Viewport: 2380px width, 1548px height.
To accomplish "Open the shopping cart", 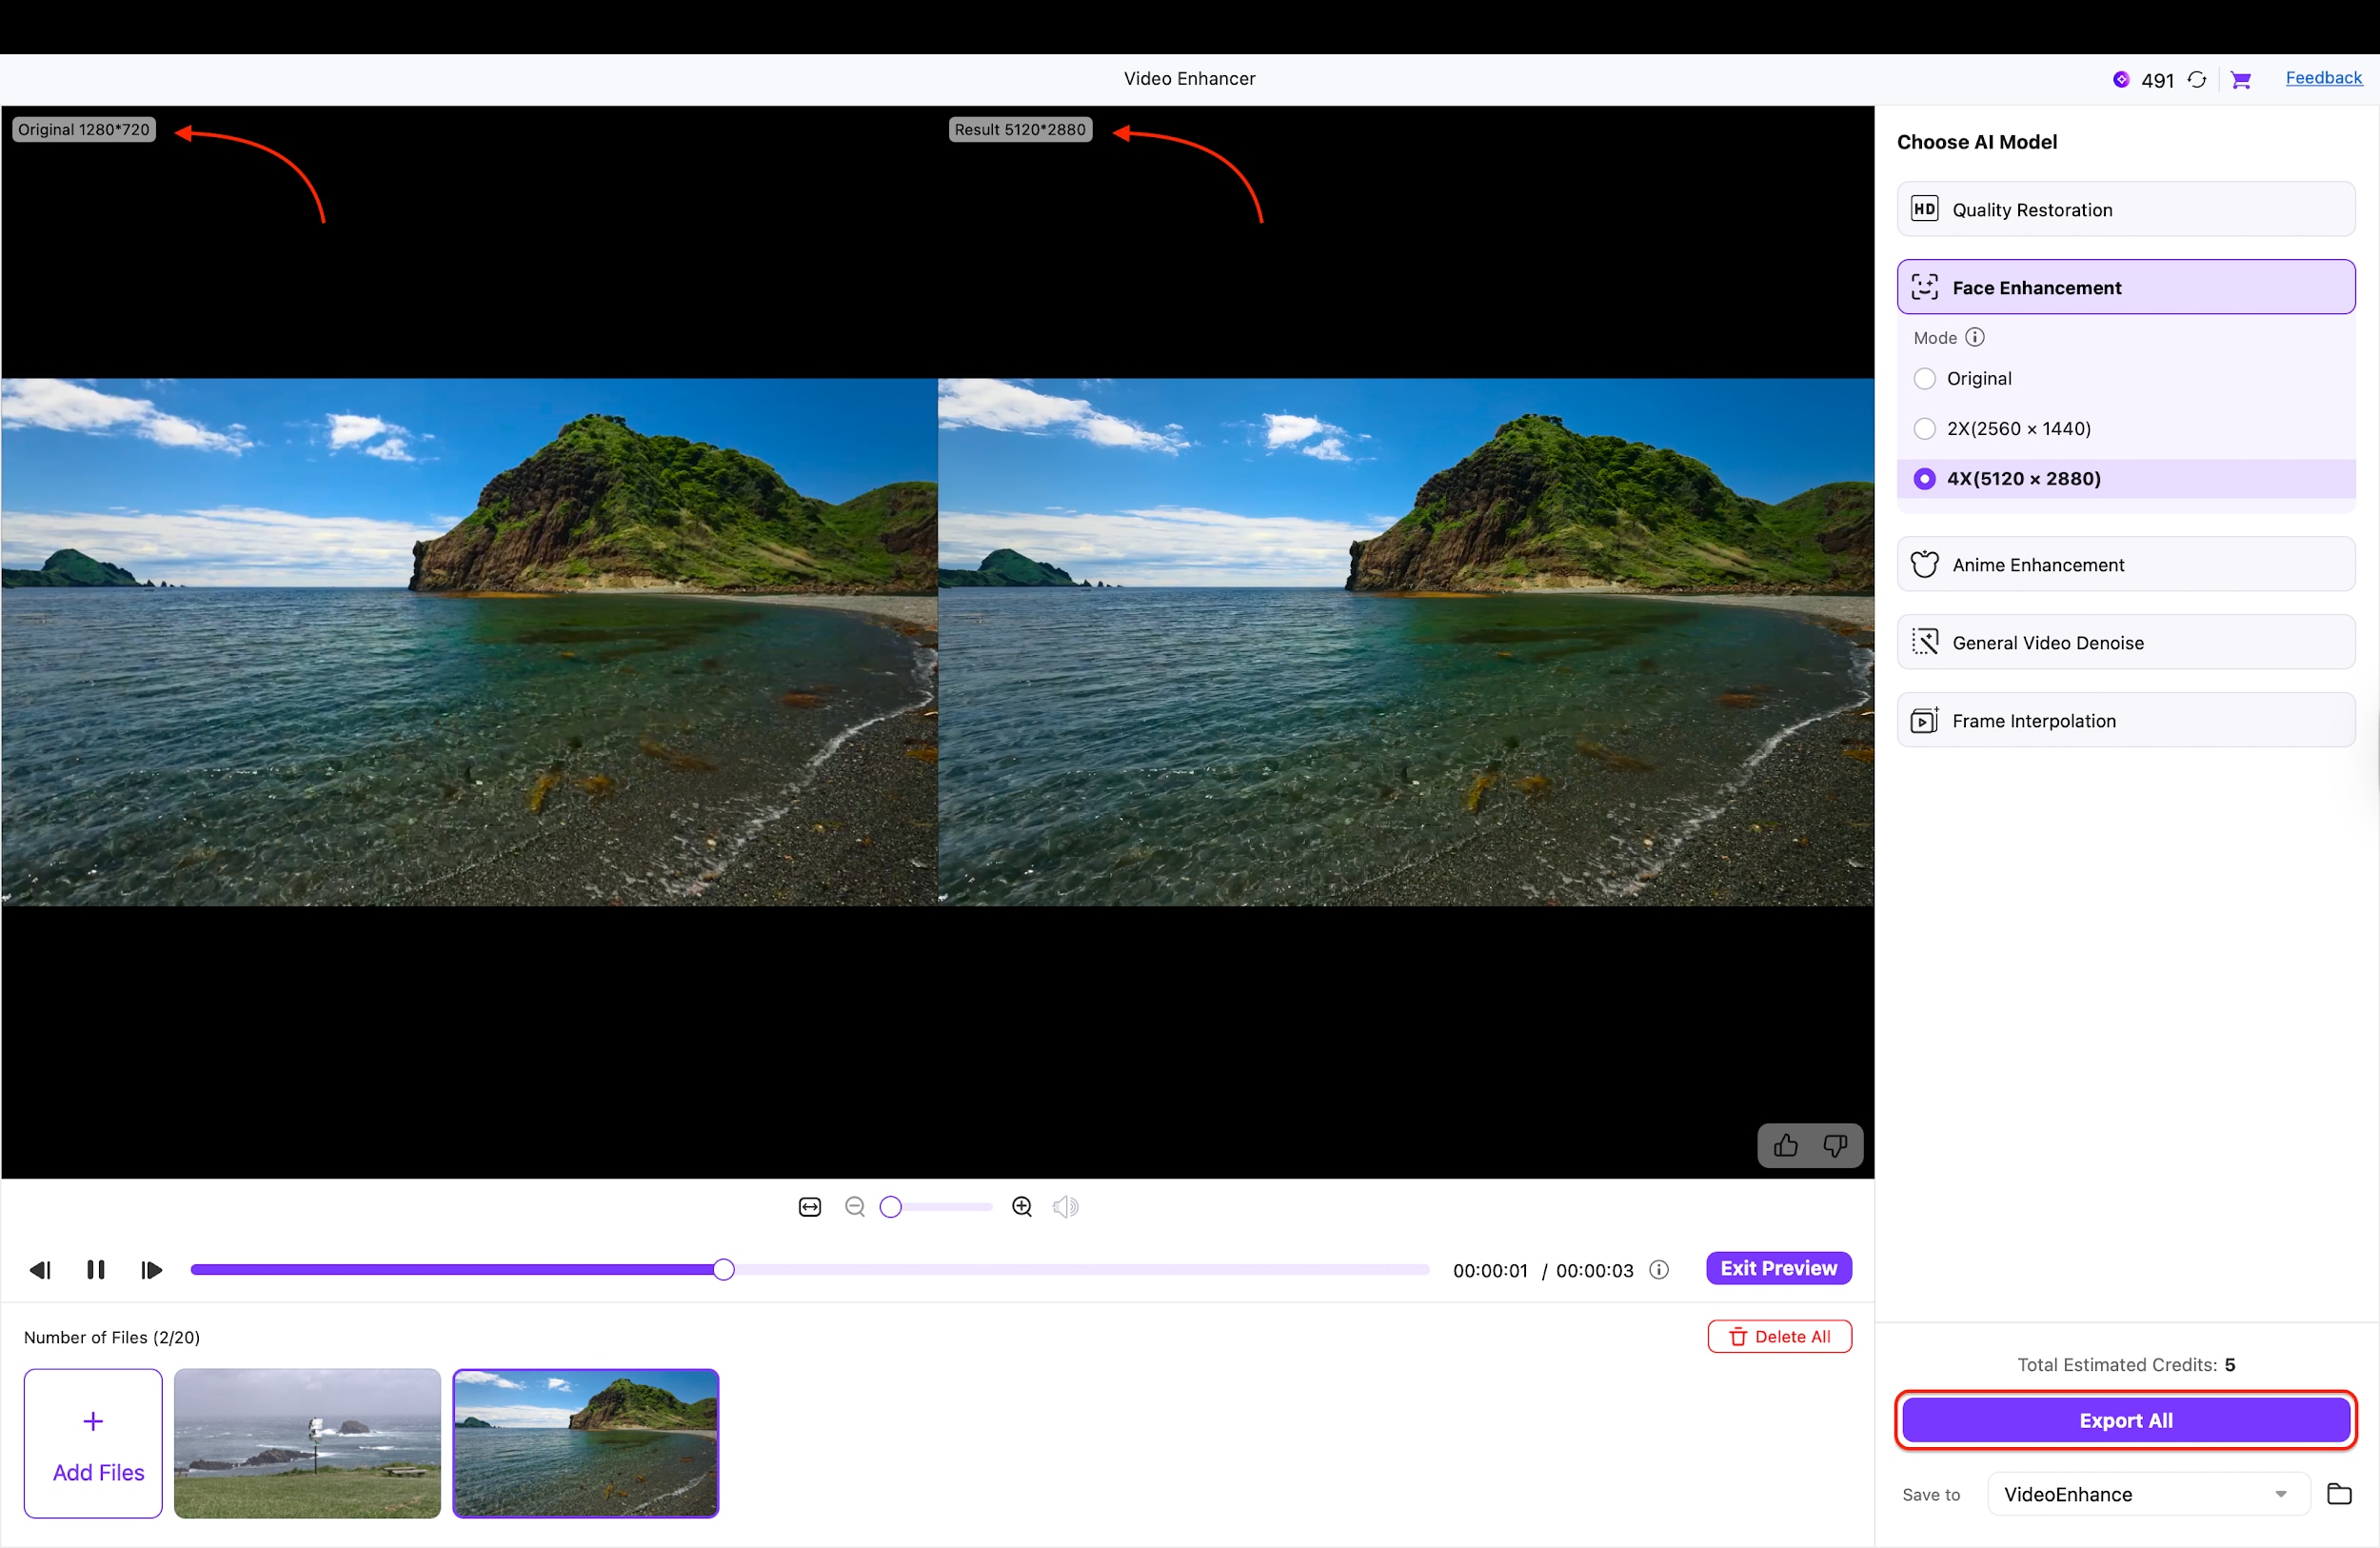I will coord(2242,79).
